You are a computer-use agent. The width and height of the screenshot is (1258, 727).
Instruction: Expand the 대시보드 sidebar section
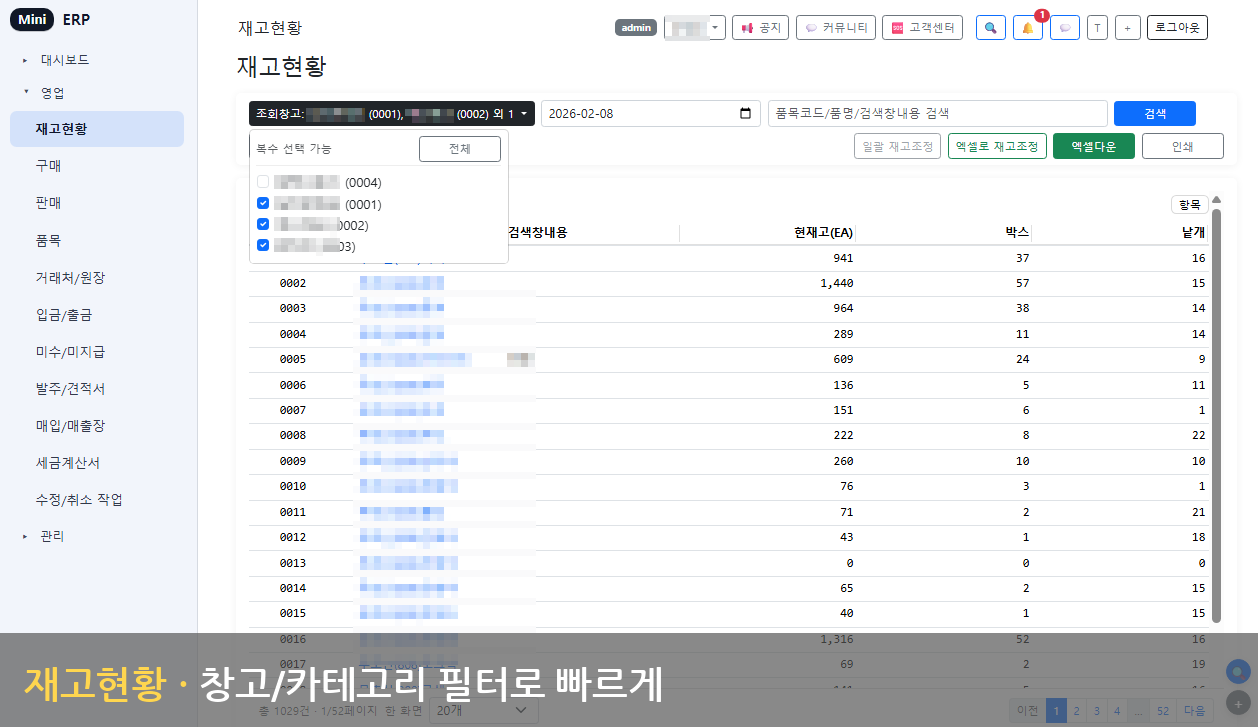[x=65, y=60]
